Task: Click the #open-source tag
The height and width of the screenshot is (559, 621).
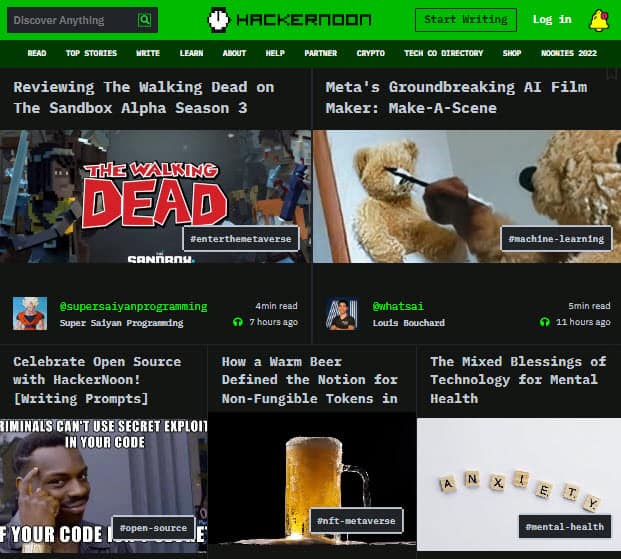Action: pyautogui.click(x=154, y=528)
